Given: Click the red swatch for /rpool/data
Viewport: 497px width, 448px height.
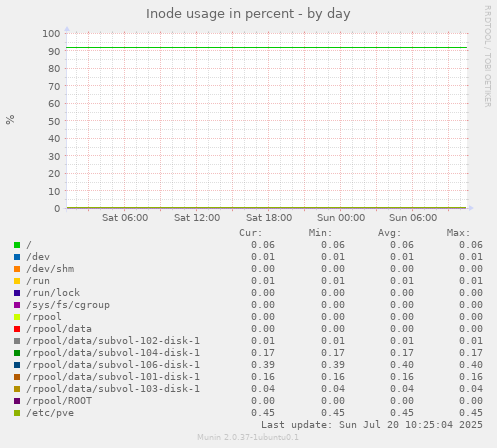Looking at the screenshot, I should click(x=17, y=329).
